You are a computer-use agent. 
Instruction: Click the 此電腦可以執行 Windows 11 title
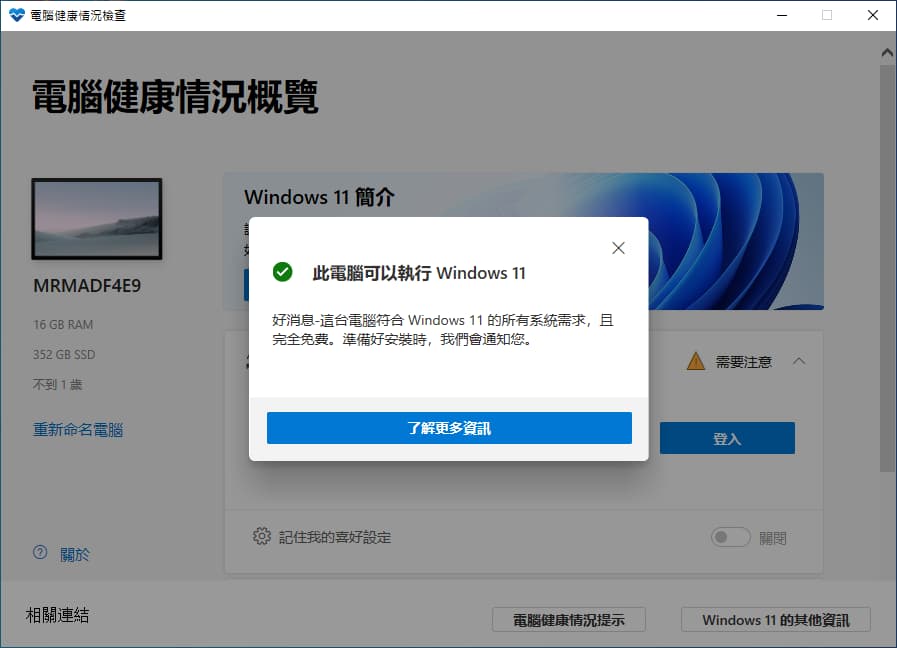point(419,273)
